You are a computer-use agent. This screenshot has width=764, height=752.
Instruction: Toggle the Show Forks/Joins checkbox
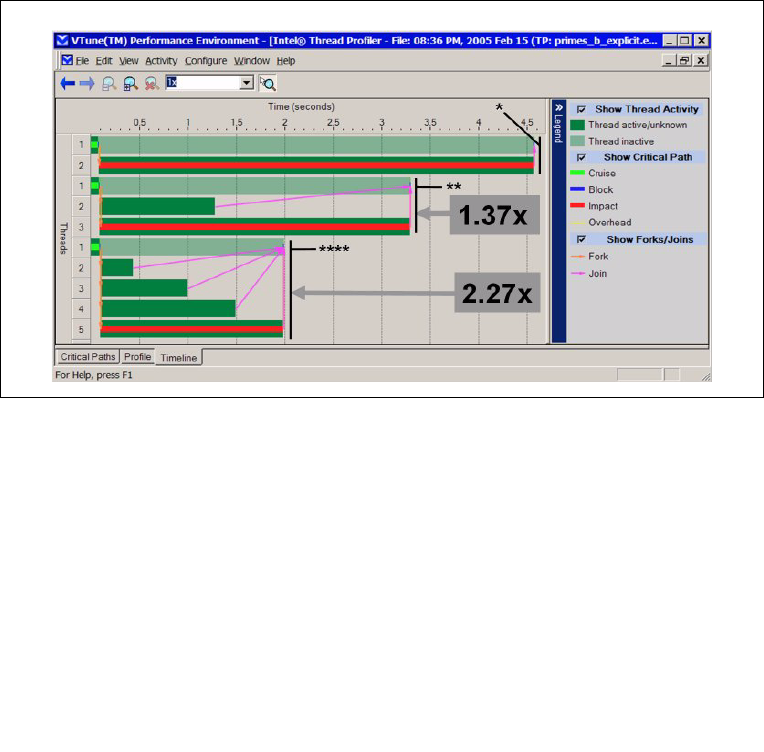click(581, 239)
